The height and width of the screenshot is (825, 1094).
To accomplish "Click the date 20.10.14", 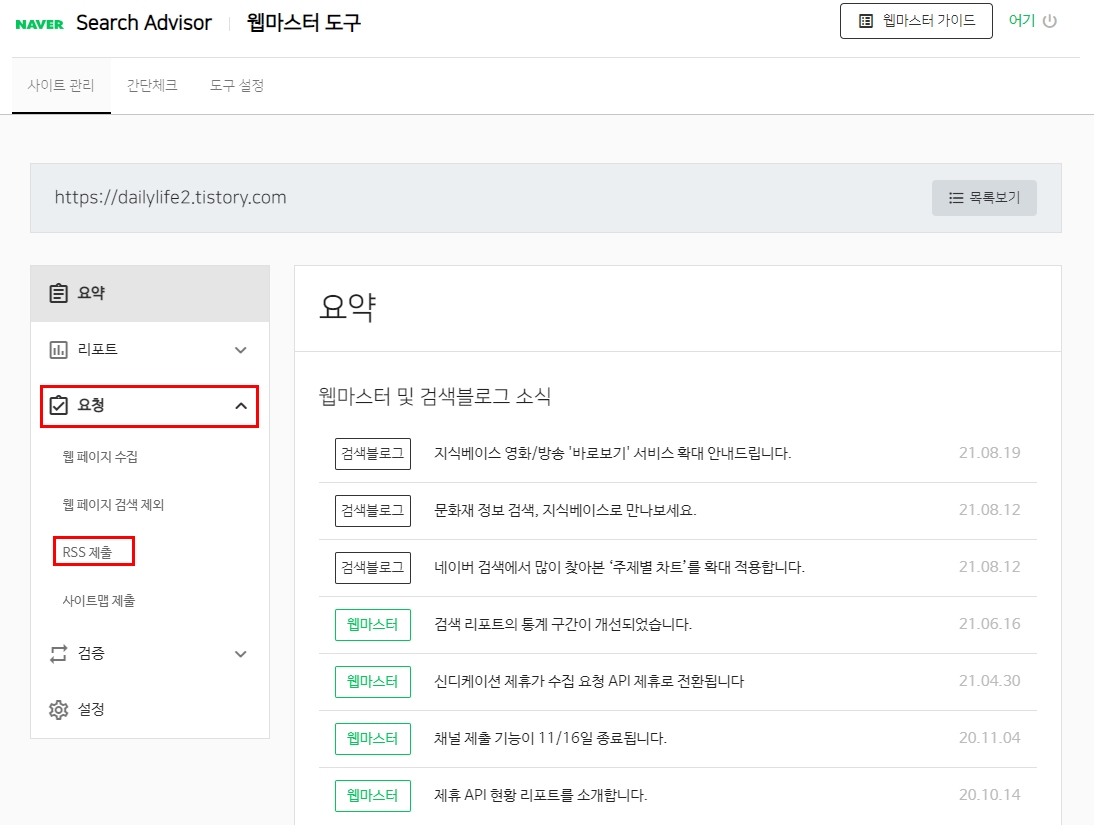I will tap(989, 795).
